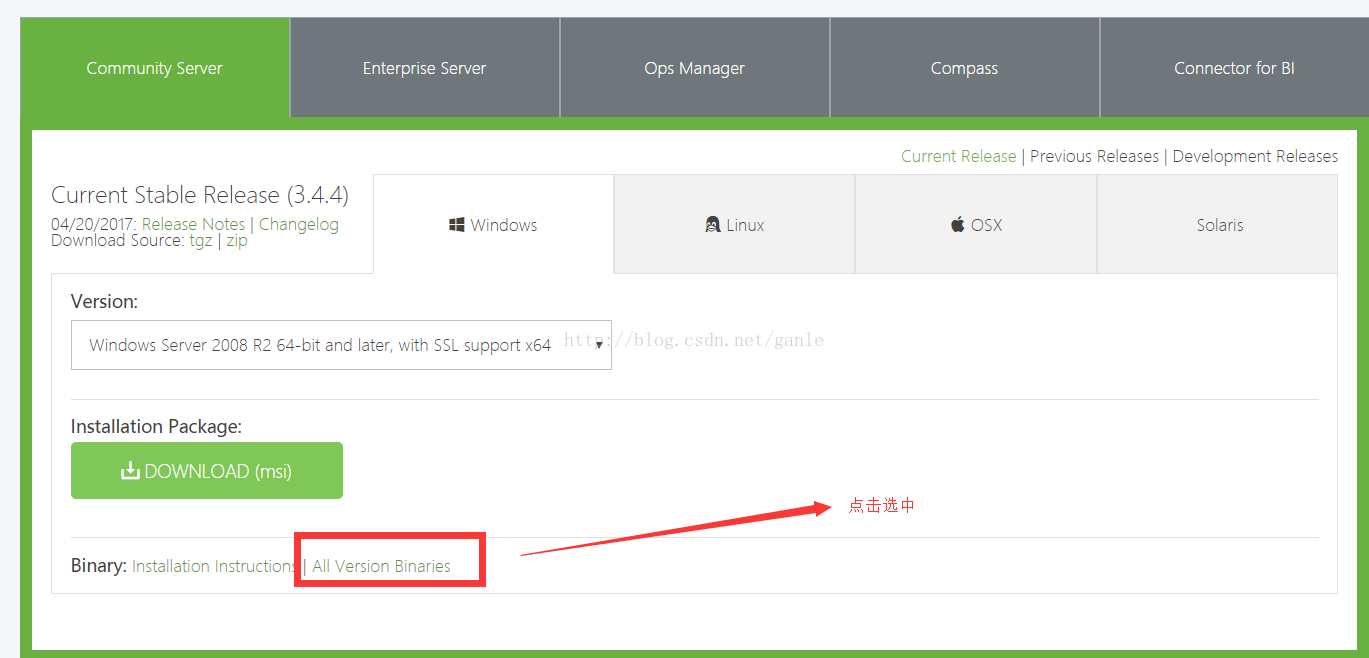Switch to the Linux platform tab
This screenshot has width=1369, height=658.
coord(735,224)
